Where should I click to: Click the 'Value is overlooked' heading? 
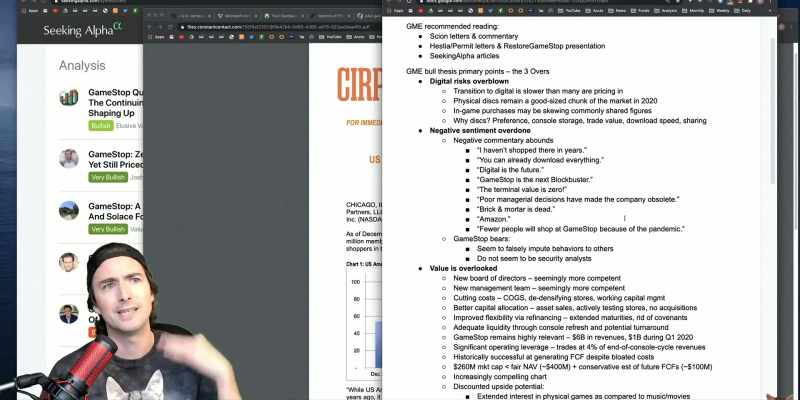tap(463, 268)
